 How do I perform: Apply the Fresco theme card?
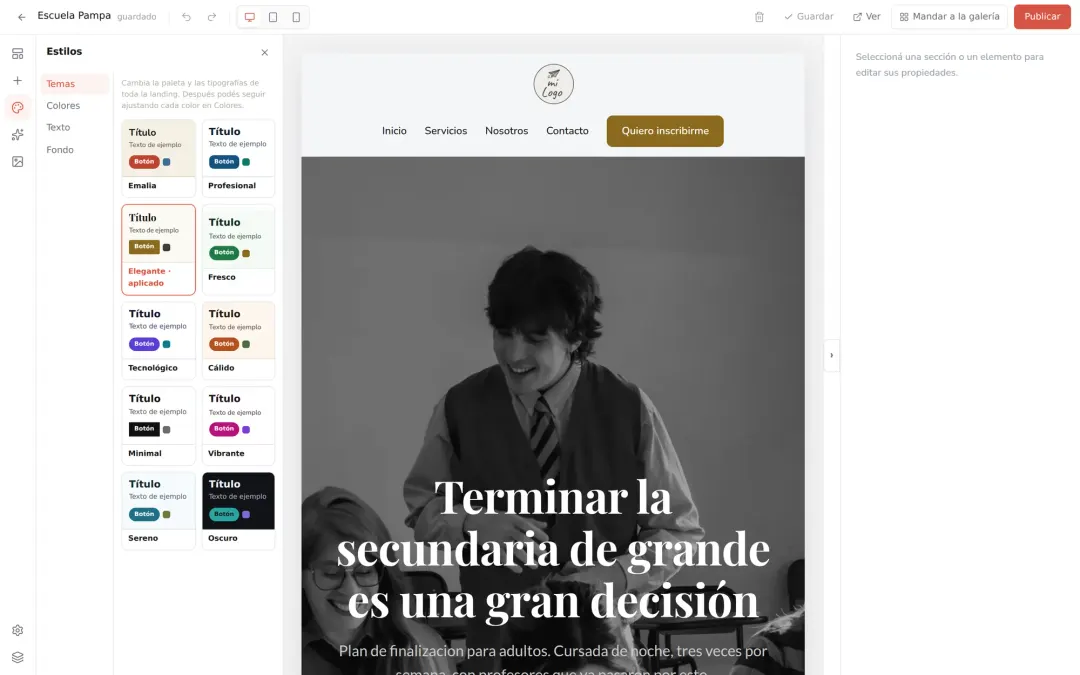point(238,249)
